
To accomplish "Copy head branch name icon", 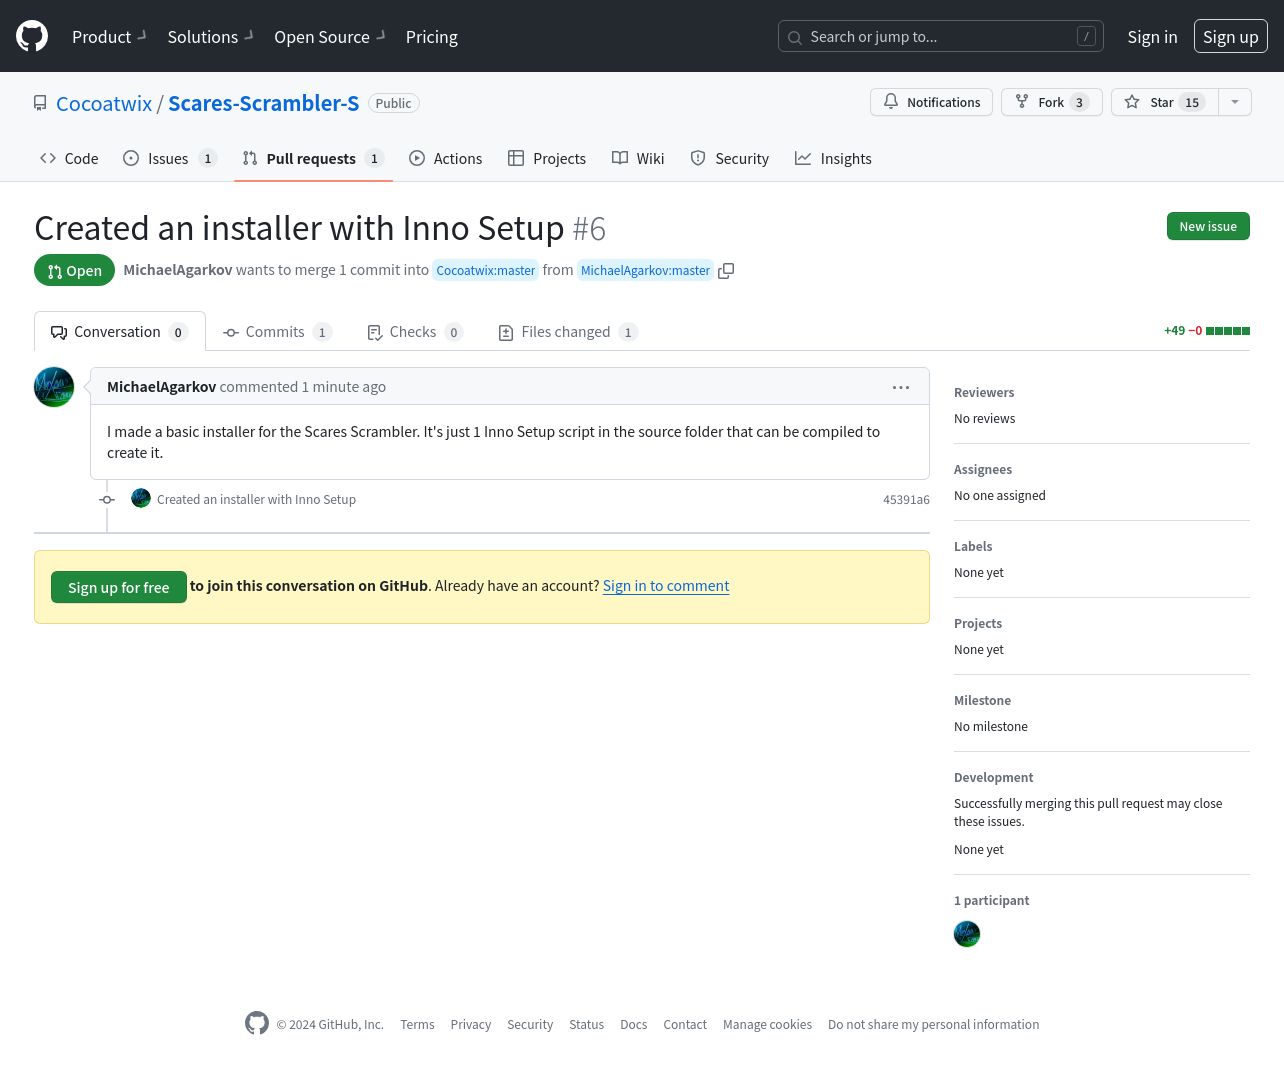I will pos(726,271).
